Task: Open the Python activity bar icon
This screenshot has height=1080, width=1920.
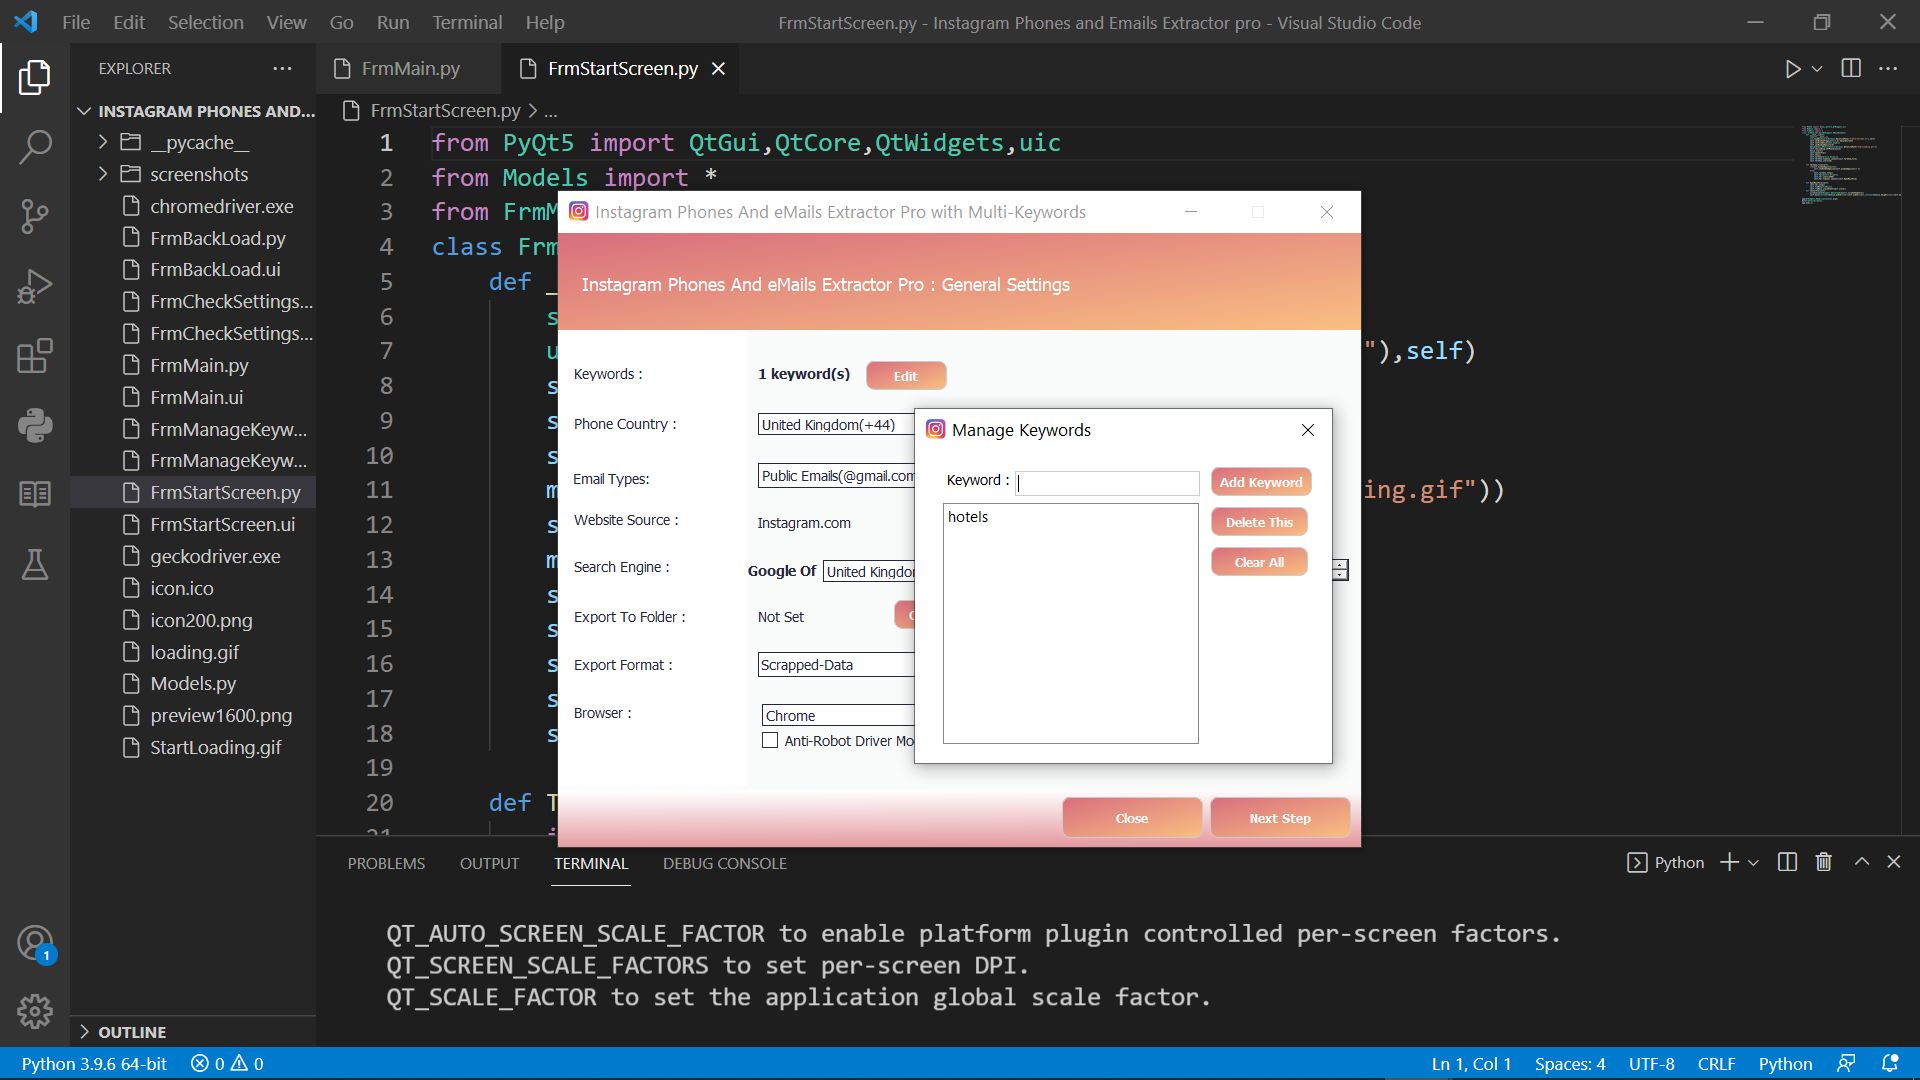Action: click(x=34, y=425)
